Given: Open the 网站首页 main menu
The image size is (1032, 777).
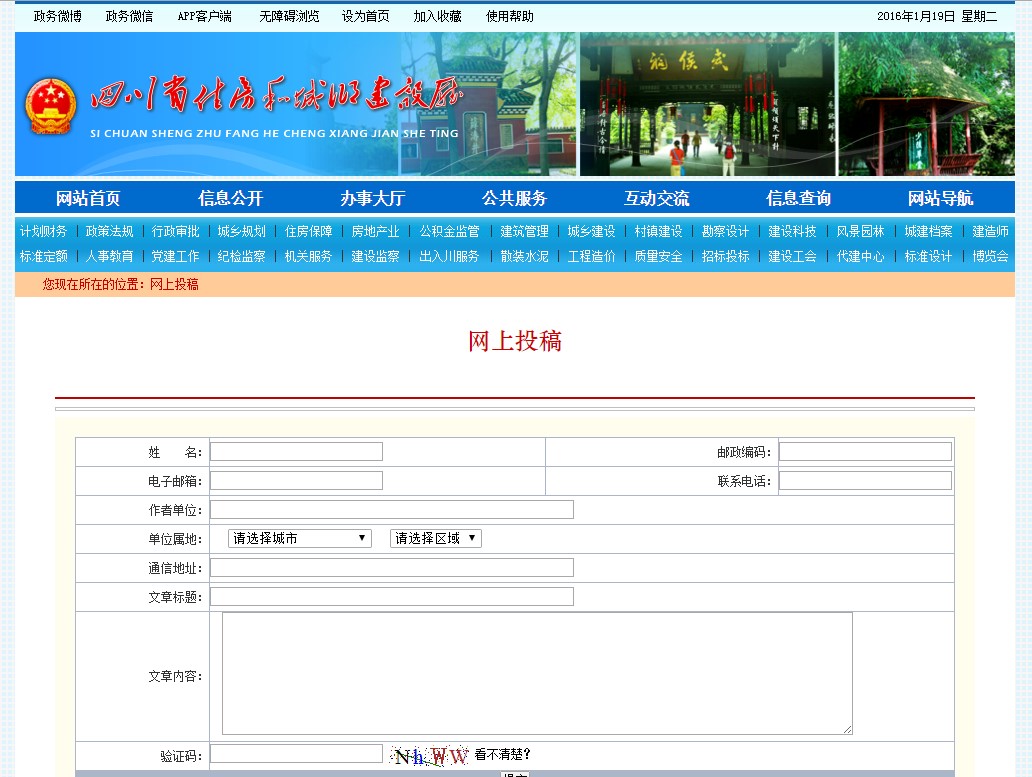Looking at the screenshot, I should [88, 198].
